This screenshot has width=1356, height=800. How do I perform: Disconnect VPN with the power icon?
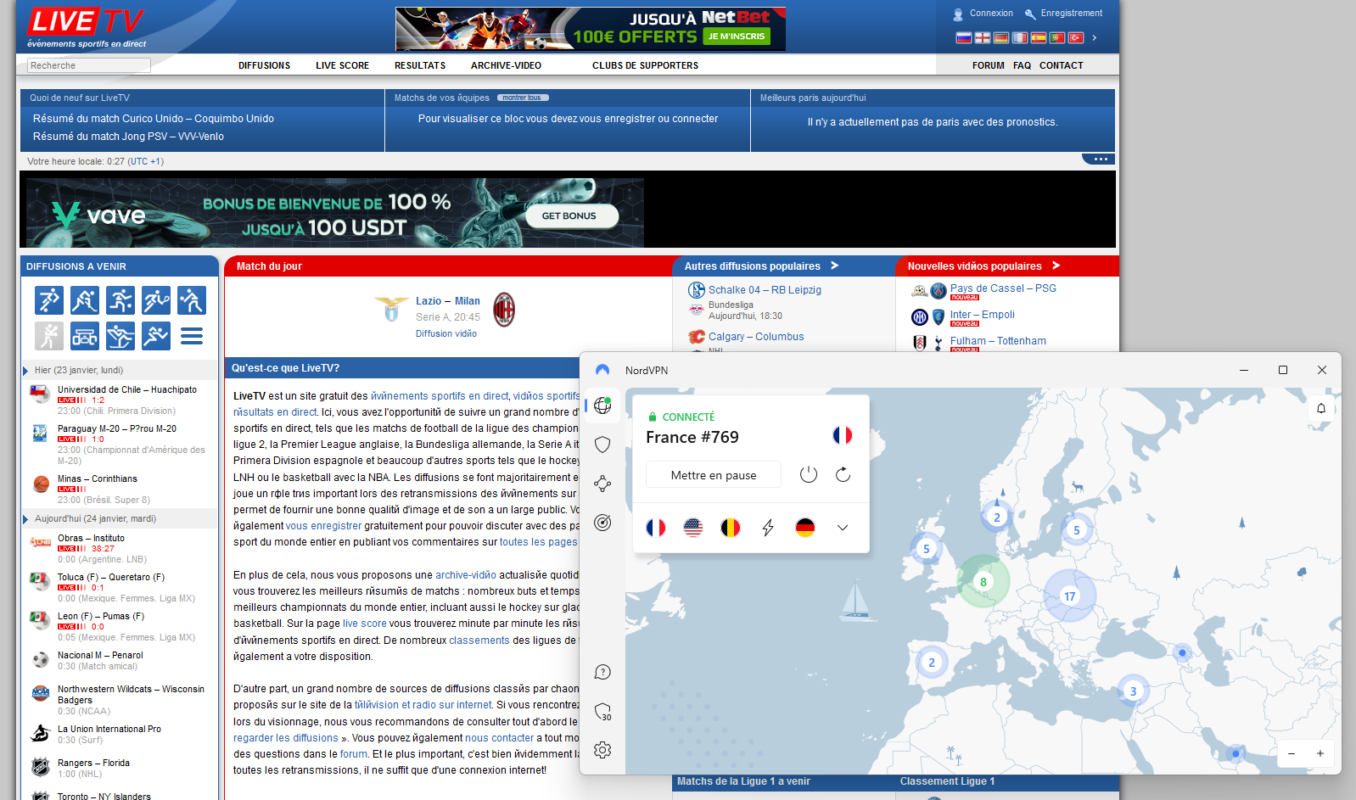(809, 475)
